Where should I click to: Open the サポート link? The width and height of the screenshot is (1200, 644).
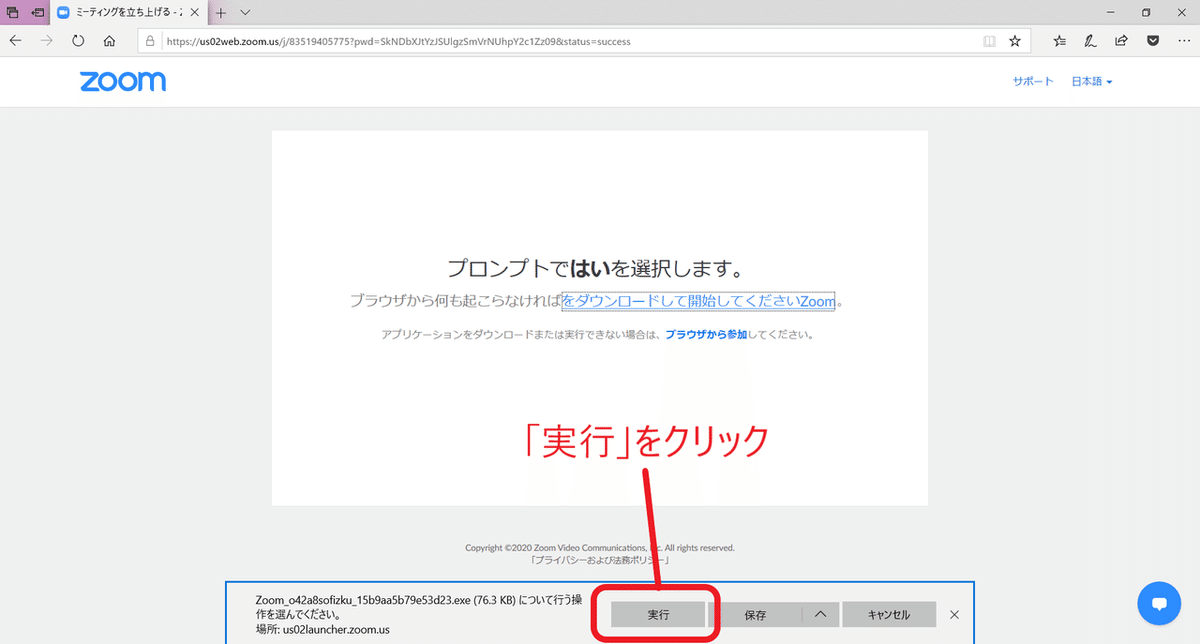[x=1033, y=82]
